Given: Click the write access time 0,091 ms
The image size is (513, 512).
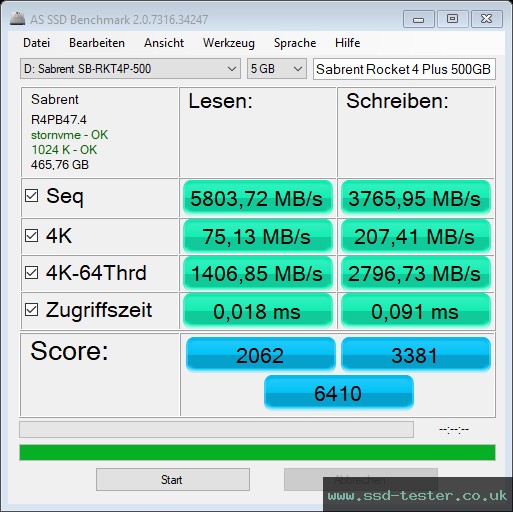Looking at the screenshot, I should [416, 311].
